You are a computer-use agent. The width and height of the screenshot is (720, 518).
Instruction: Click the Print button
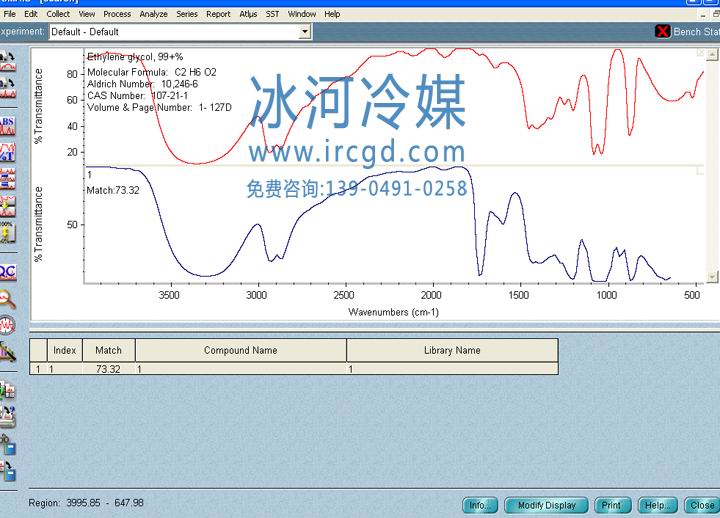611,505
